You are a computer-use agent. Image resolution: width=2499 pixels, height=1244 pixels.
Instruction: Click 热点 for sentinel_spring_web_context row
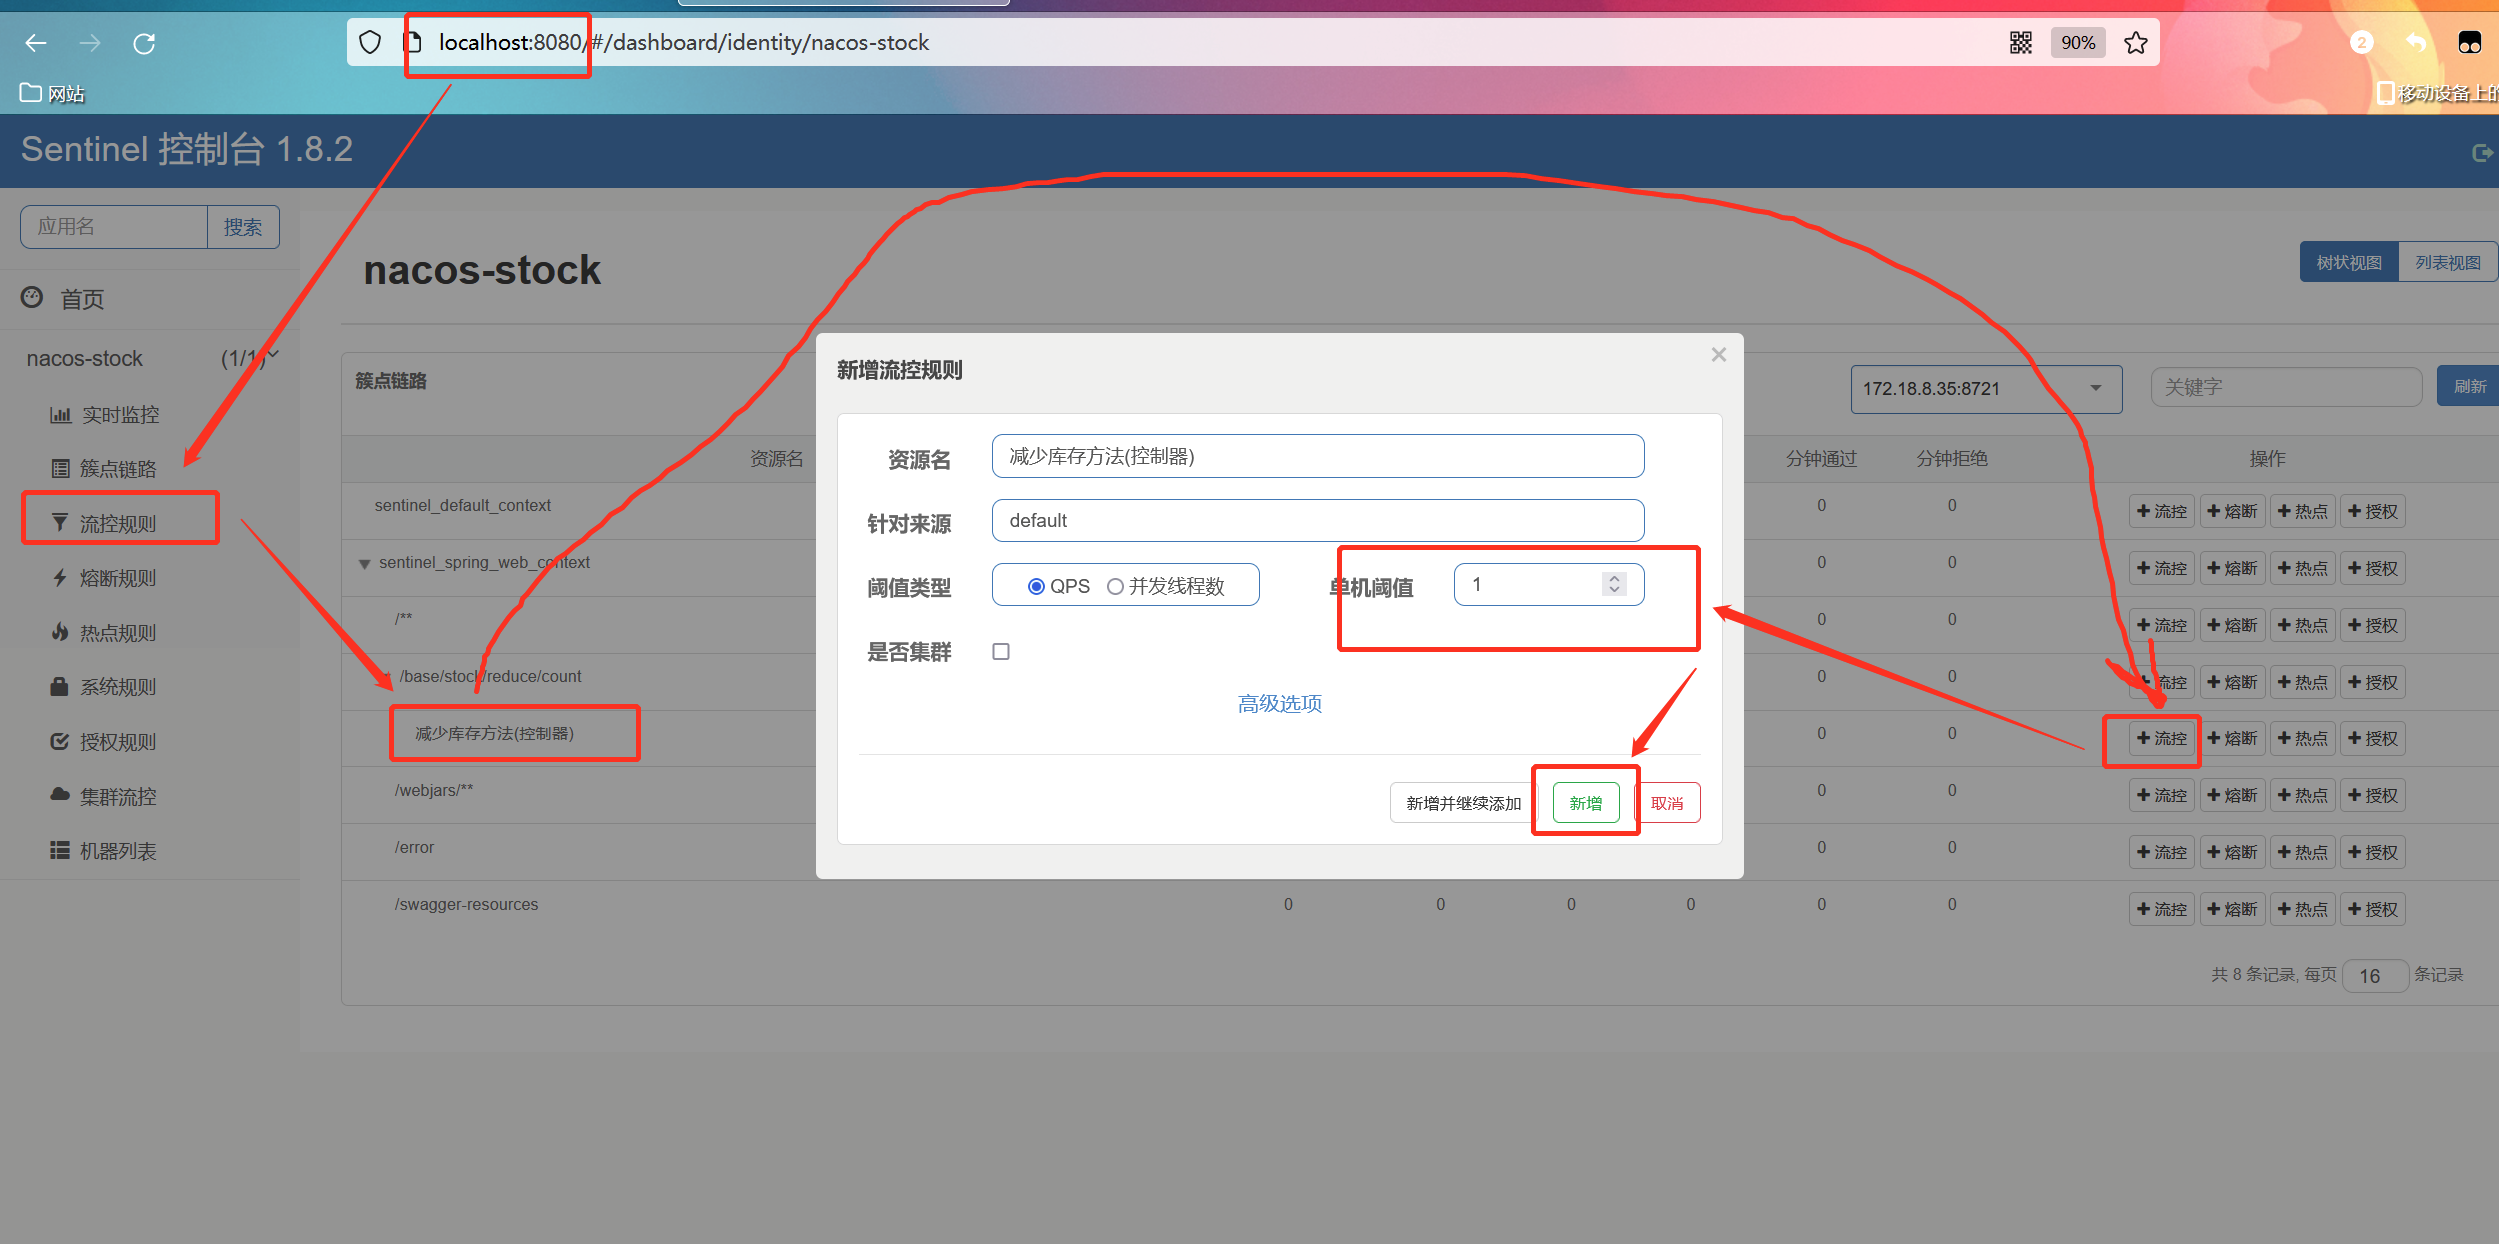coord(2303,568)
